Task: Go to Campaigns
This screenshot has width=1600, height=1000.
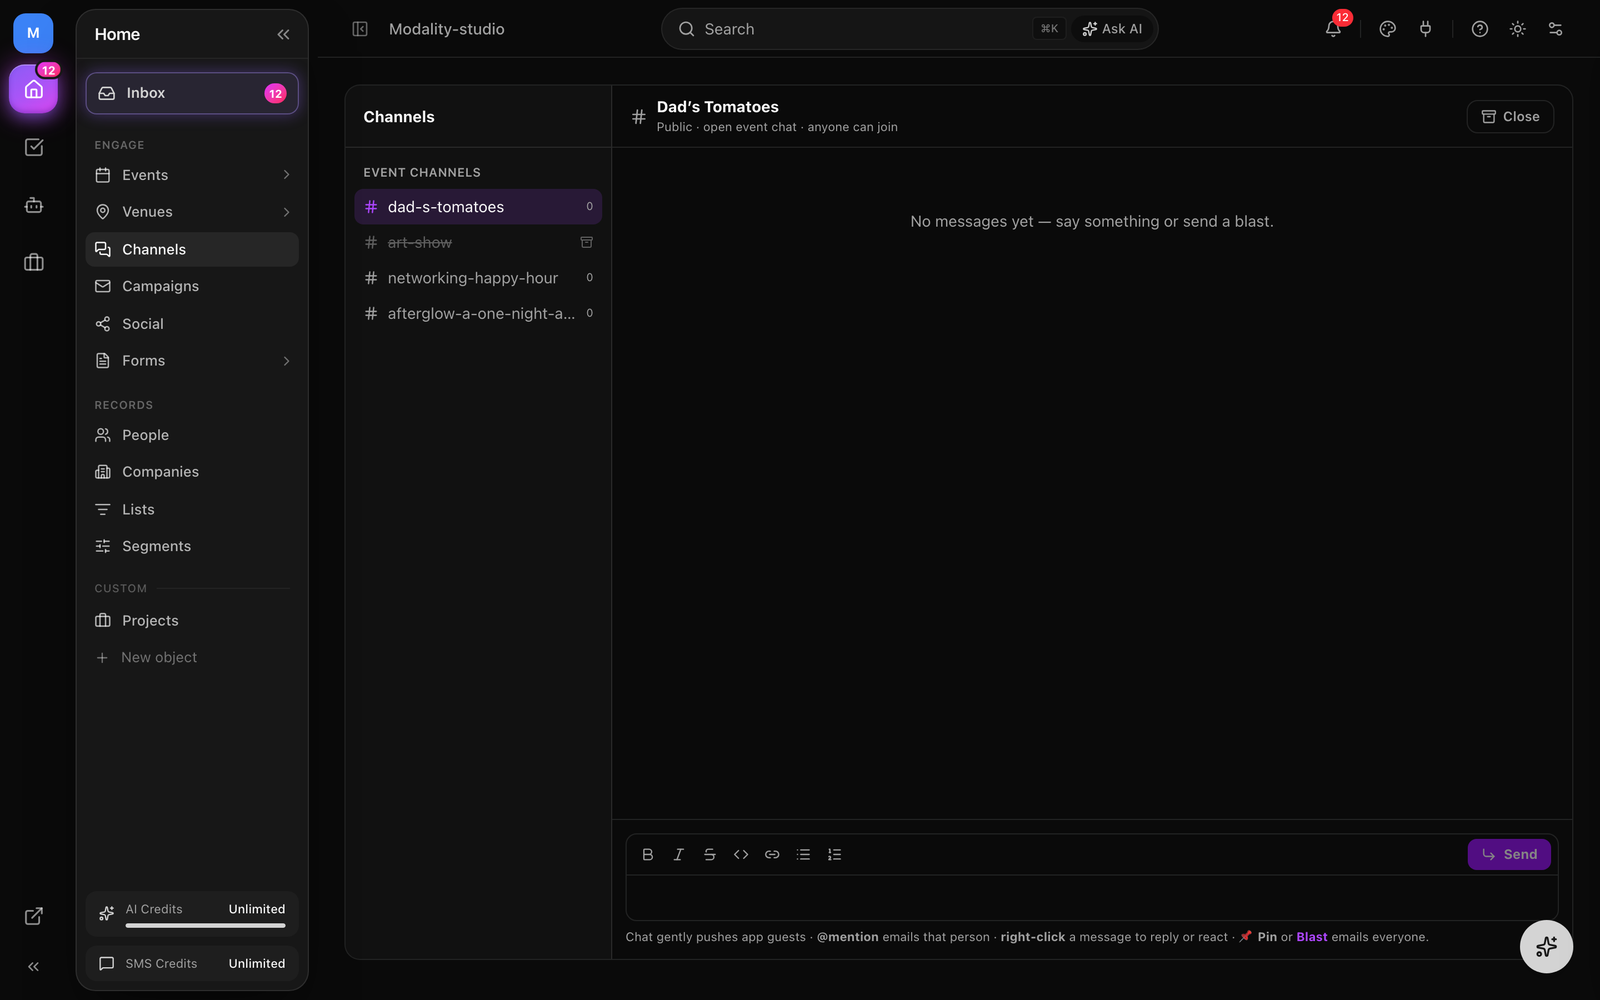Action: [192, 286]
